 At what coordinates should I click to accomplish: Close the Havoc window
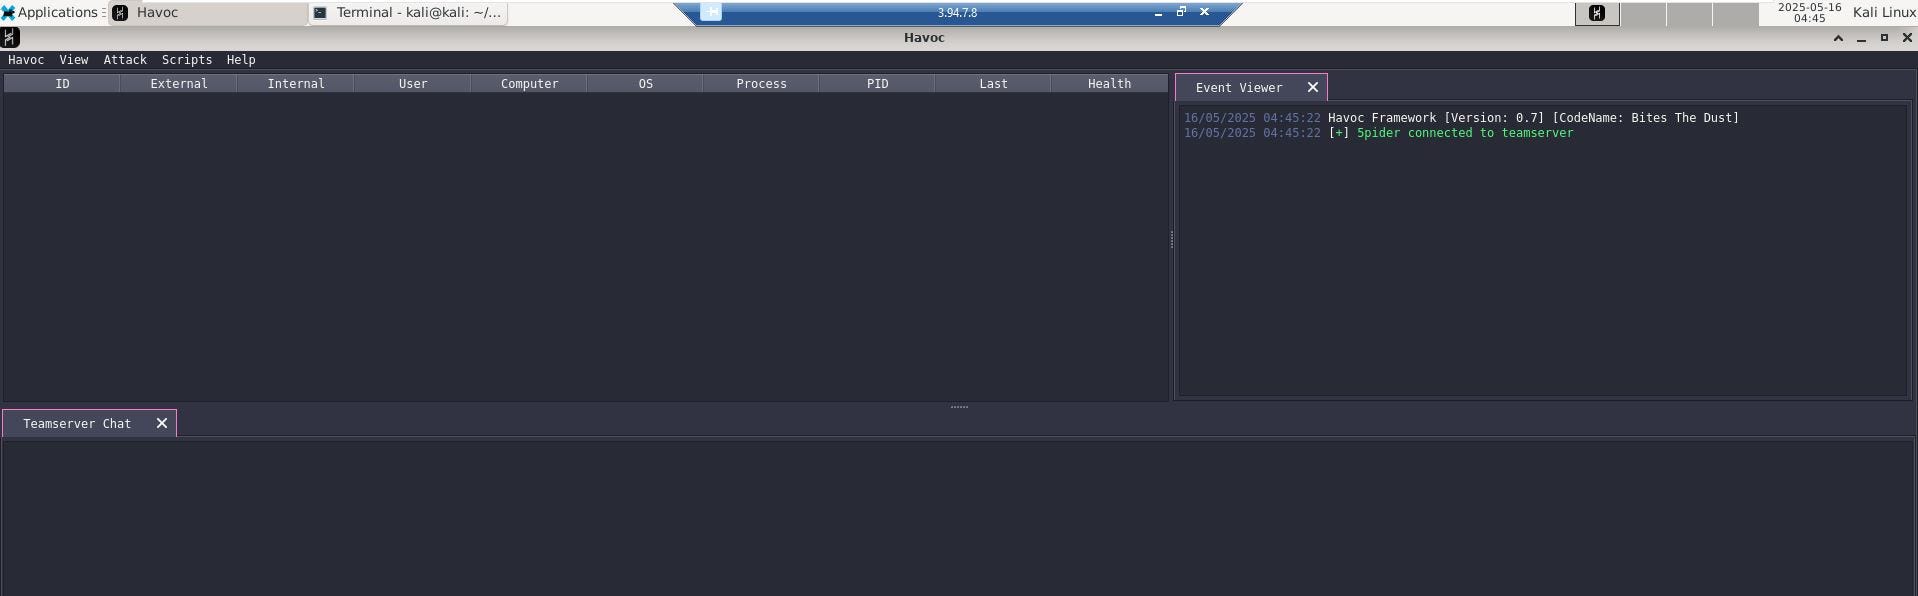[x=1907, y=38]
